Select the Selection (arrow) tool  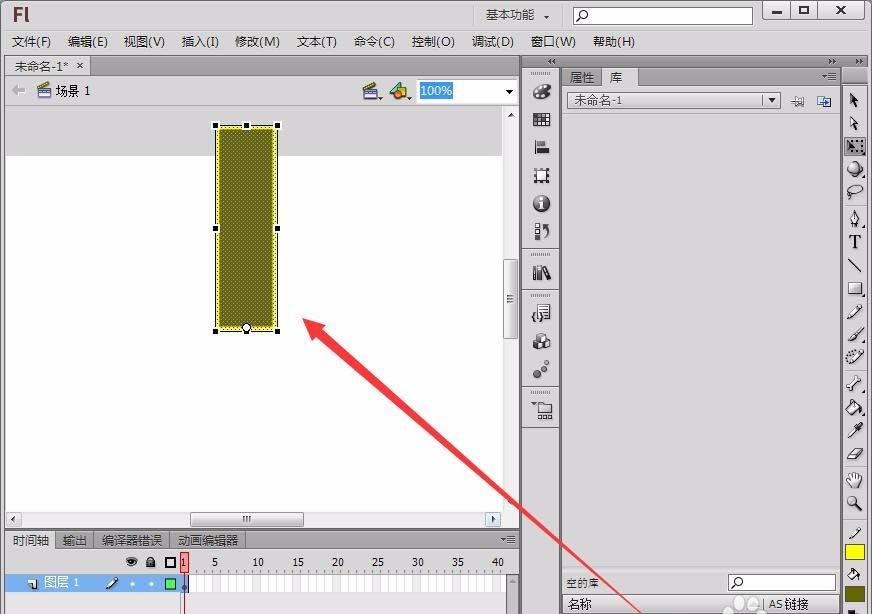pos(854,100)
